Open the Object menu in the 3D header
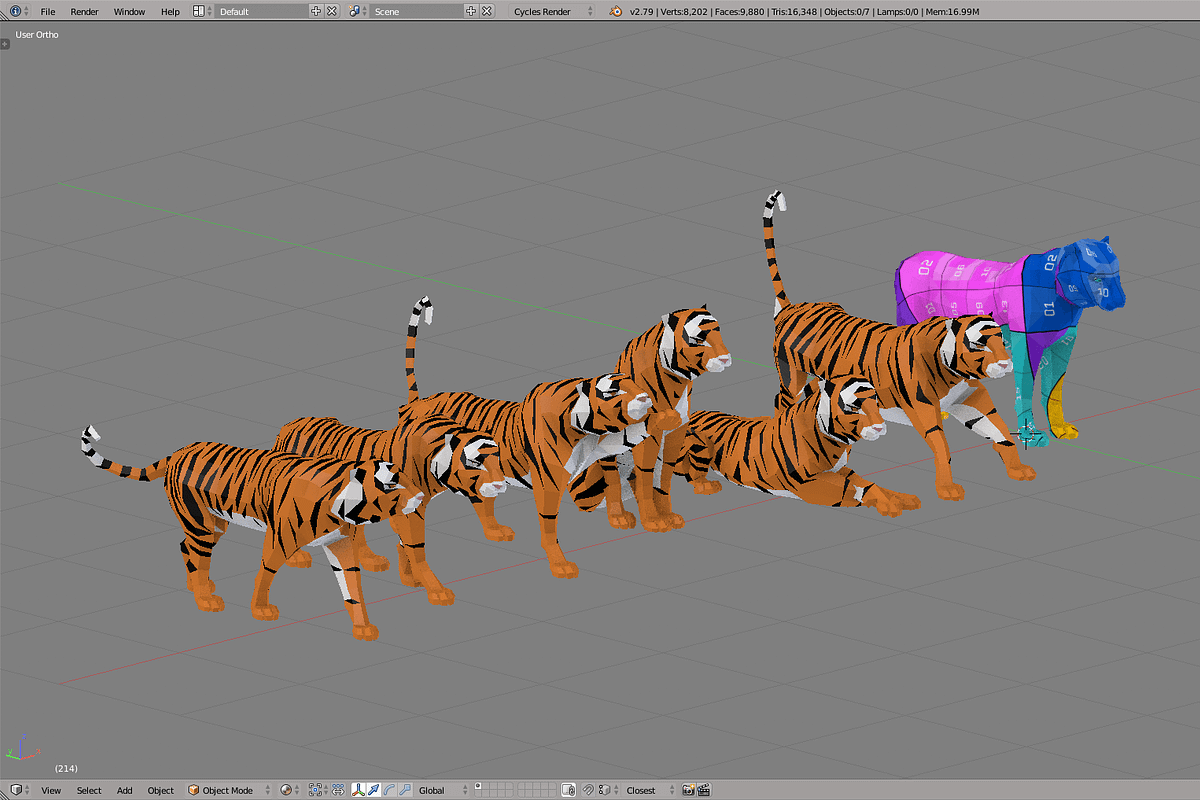 (x=161, y=790)
